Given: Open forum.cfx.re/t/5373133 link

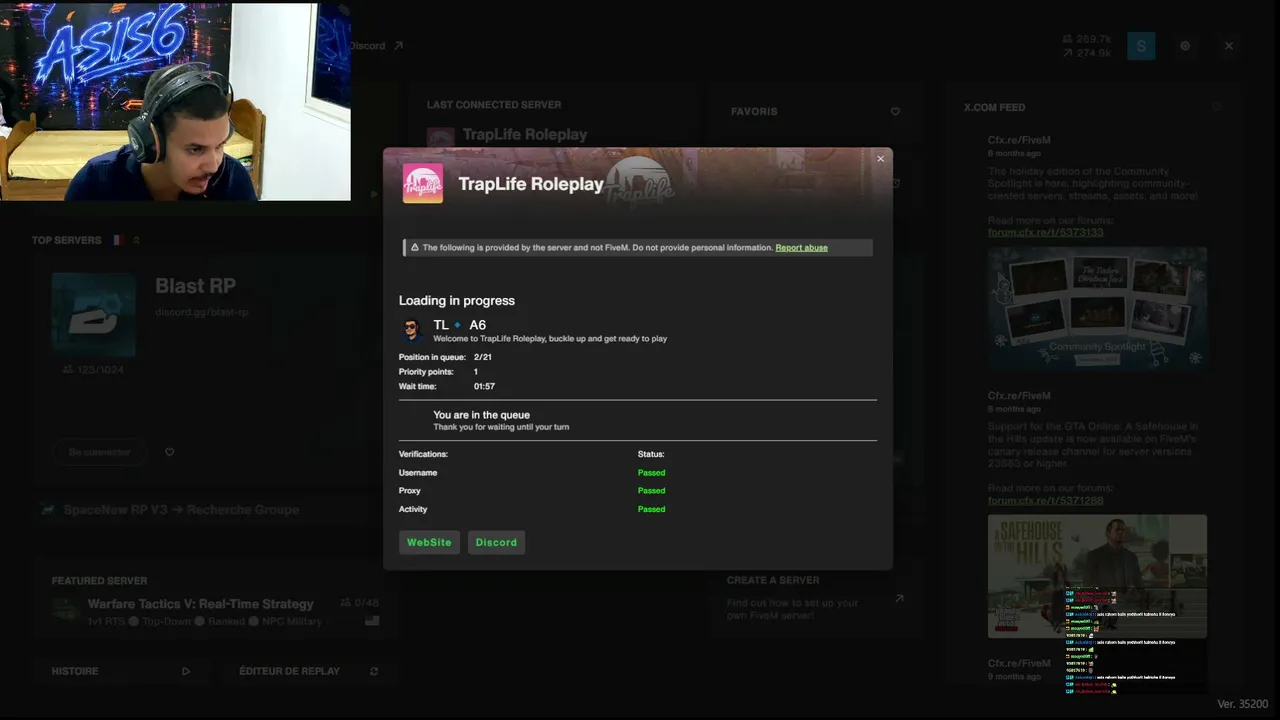Looking at the screenshot, I should [1046, 232].
